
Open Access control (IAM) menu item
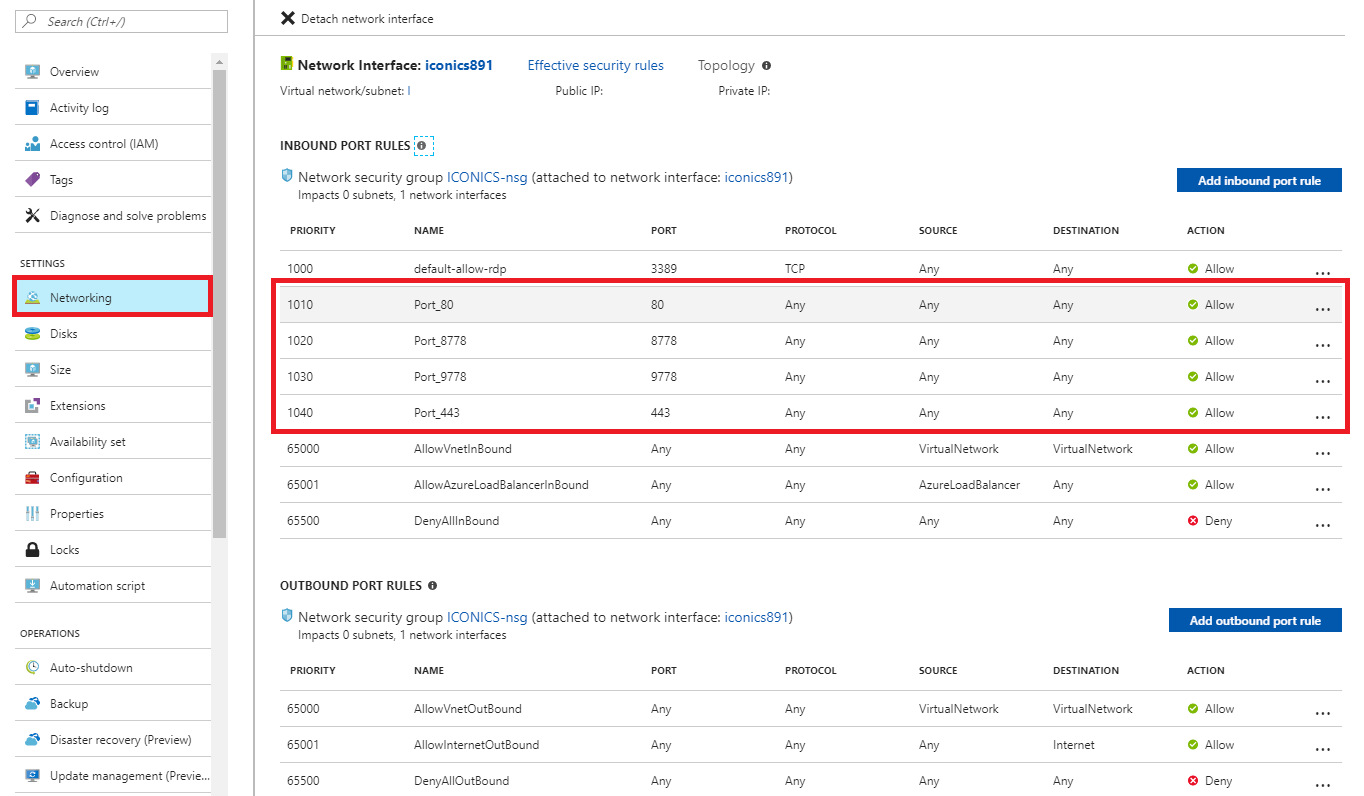pyautogui.click(x=113, y=144)
